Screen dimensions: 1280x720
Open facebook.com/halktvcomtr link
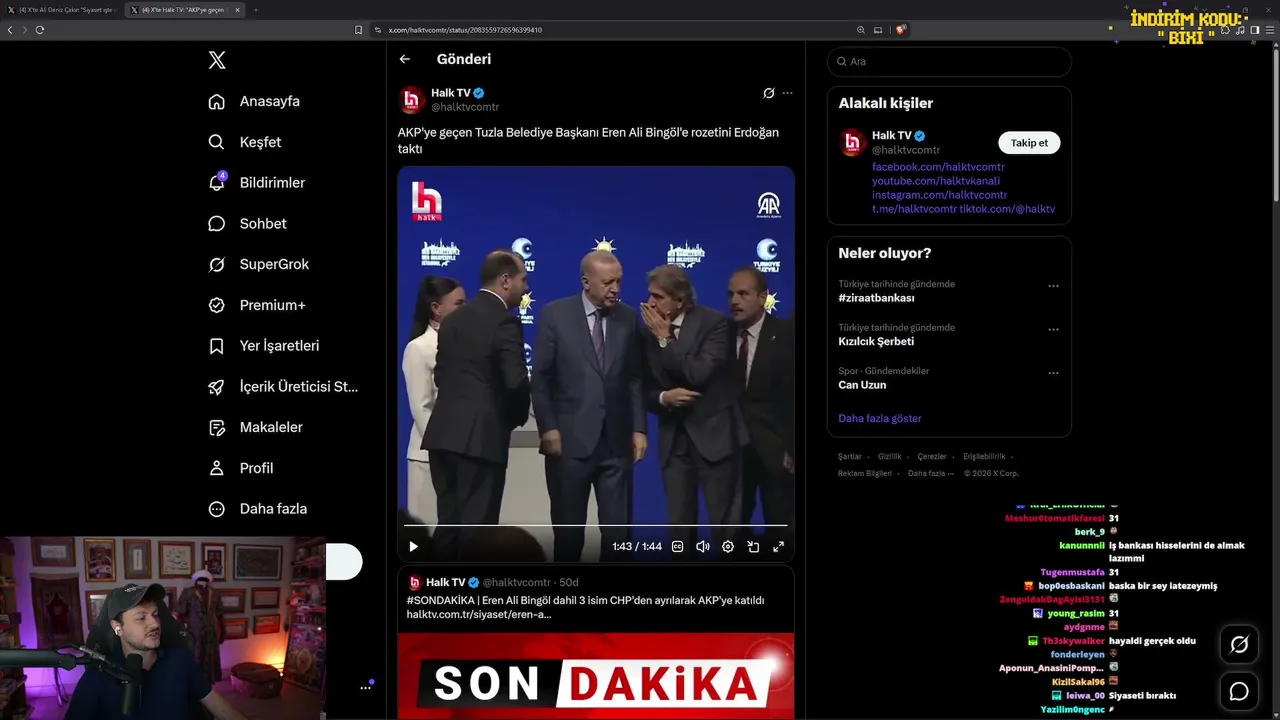(938, 167)
